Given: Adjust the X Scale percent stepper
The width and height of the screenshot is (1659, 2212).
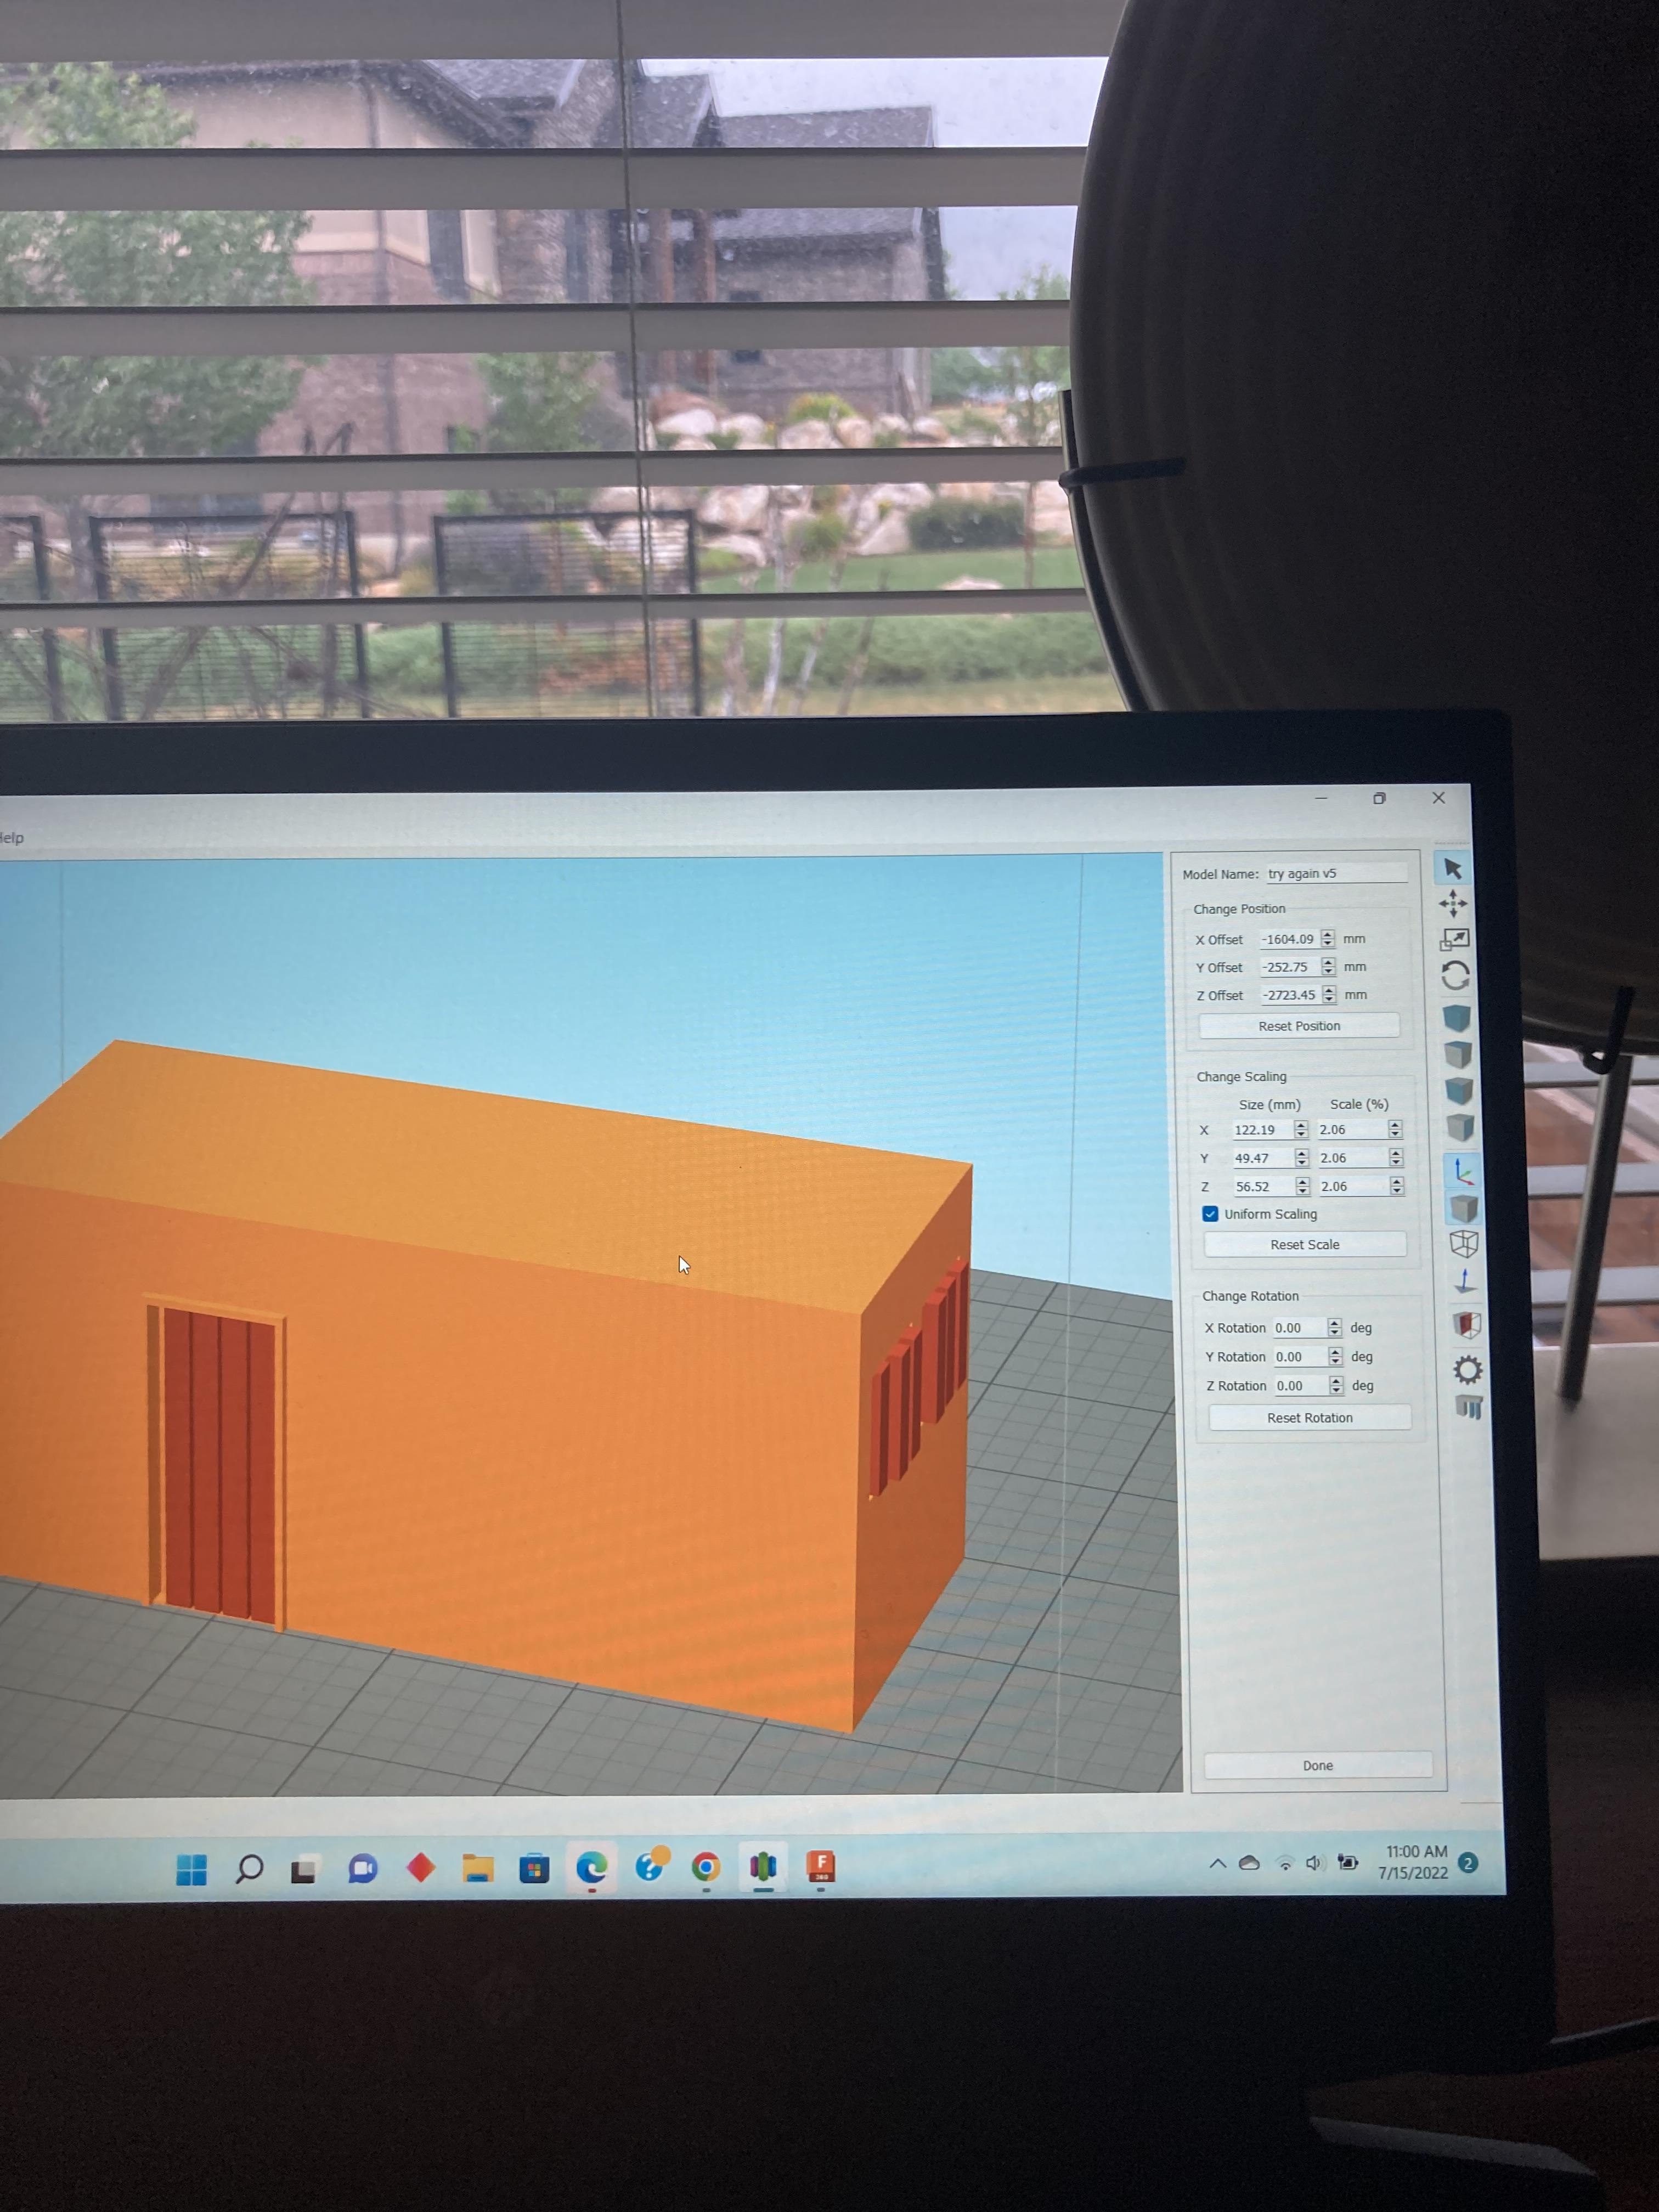Looking at the screenshot, I should (x=1395, y=1129).
